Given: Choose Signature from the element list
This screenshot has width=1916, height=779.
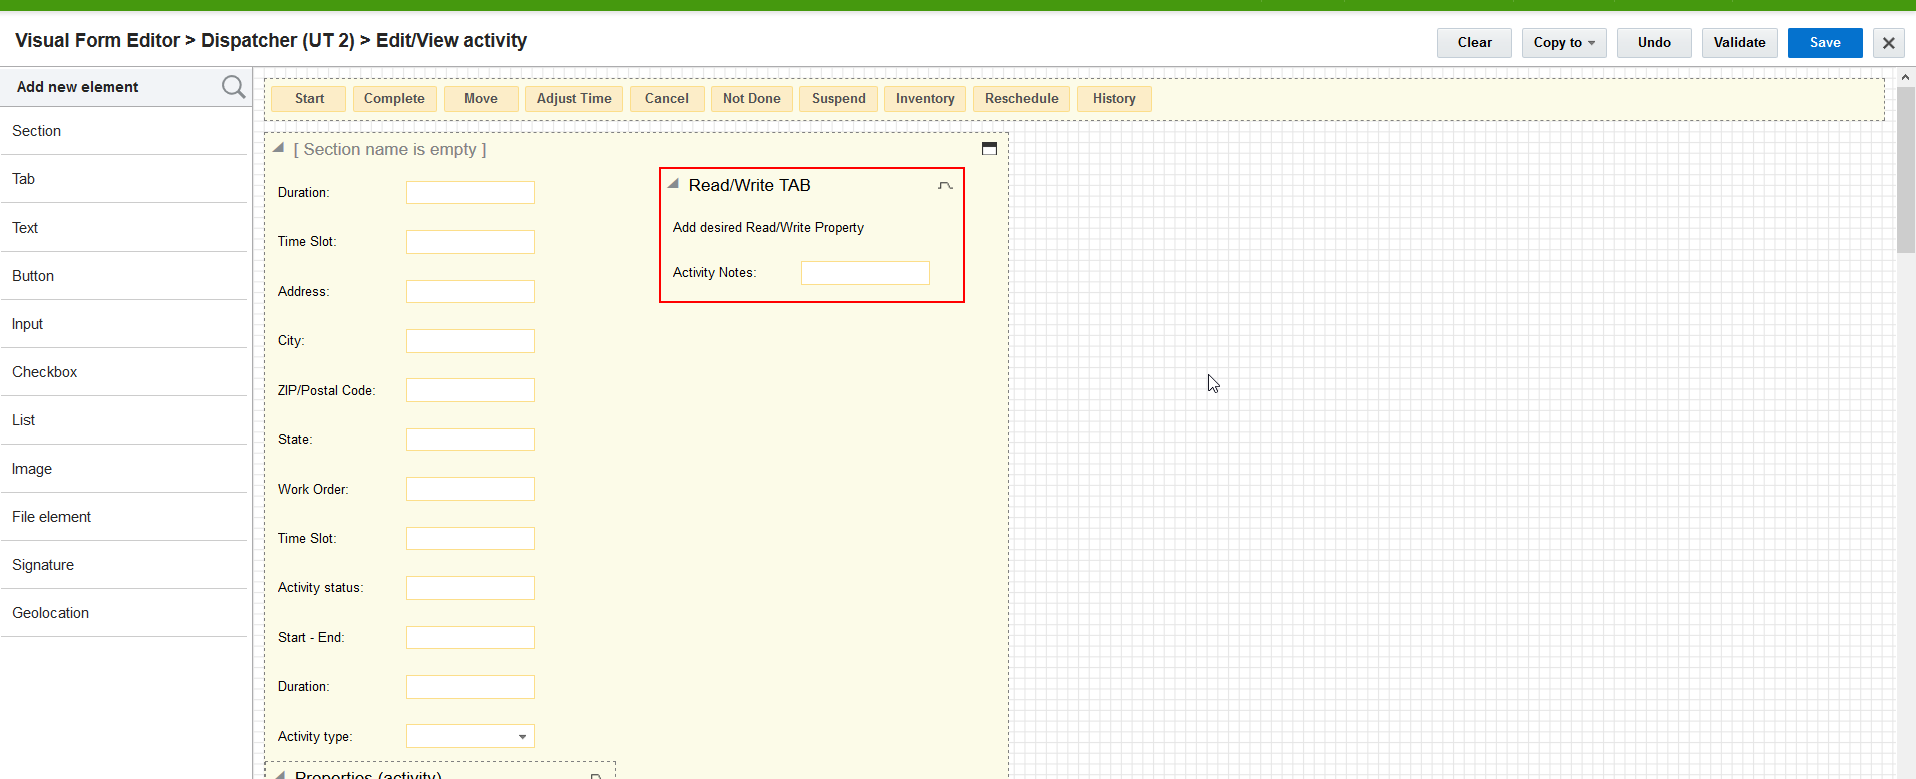Looking at the screenshot, I should click(124, 565).
